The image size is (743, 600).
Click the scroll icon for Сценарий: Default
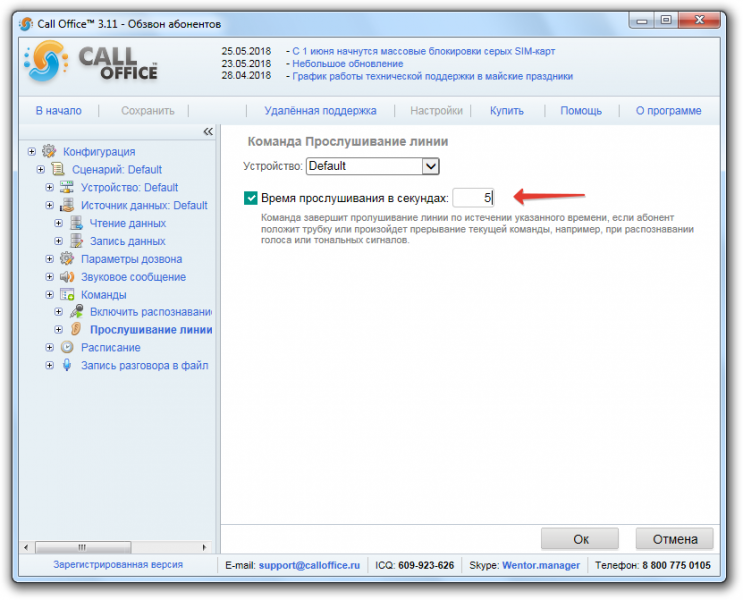[x=58, y=169]
